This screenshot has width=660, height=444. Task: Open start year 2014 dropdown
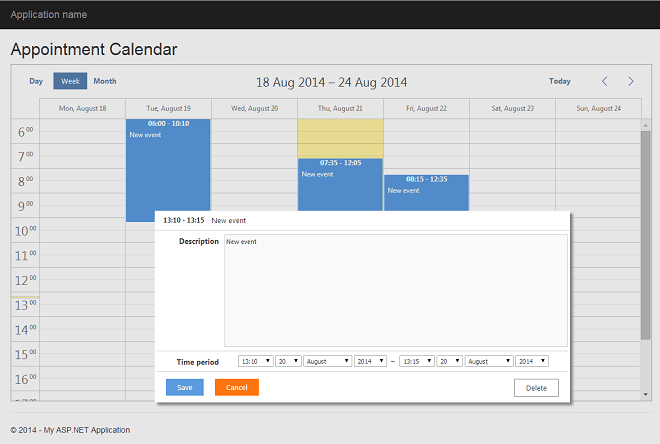[x=369, y=361]
